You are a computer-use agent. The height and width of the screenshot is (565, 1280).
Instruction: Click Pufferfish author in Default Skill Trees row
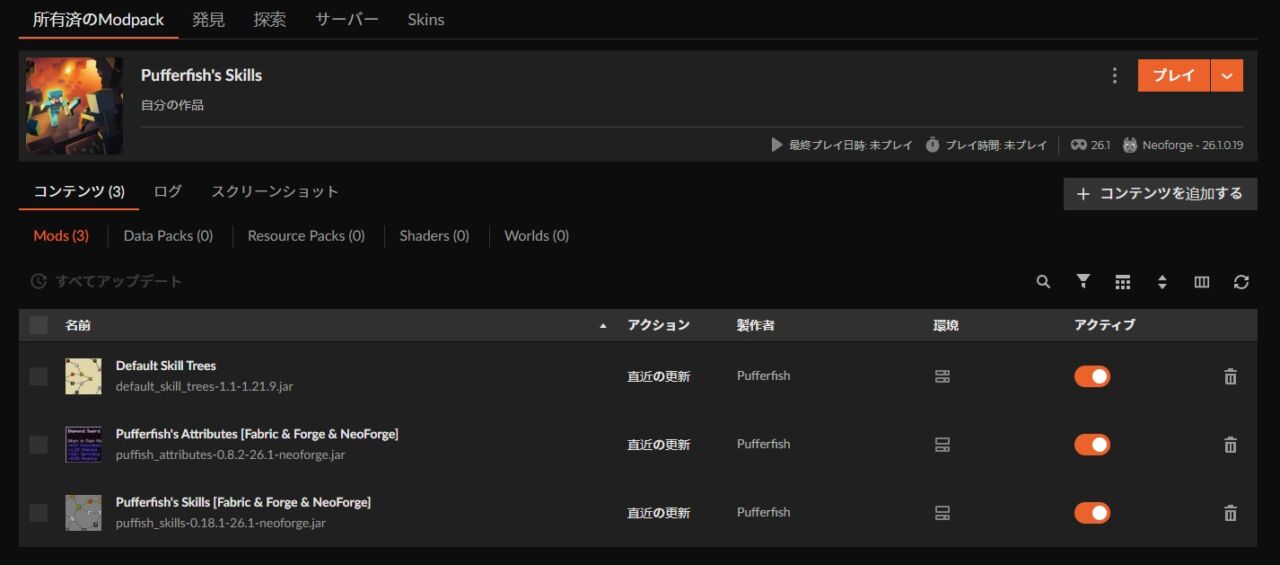coord(763,376)
